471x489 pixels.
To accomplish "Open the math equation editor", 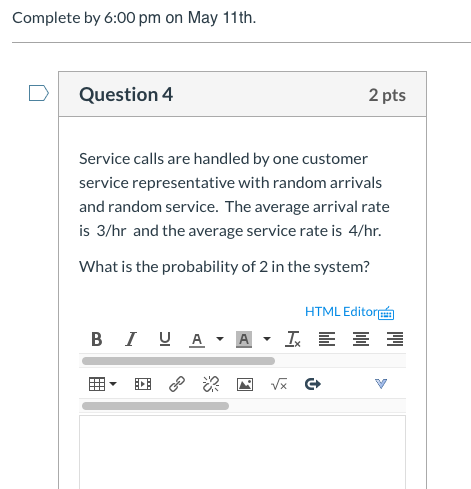I will [x=279, y=384].
